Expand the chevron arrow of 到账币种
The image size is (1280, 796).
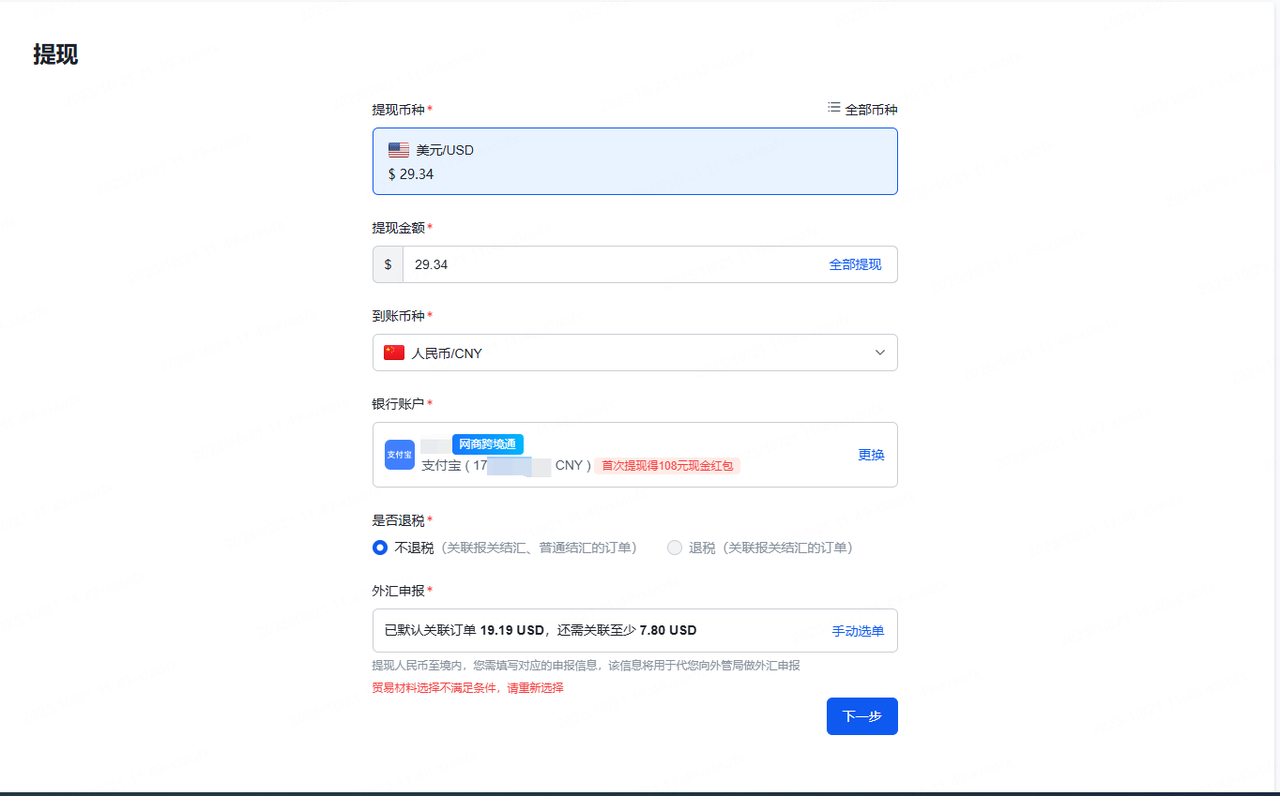point(880,353)
